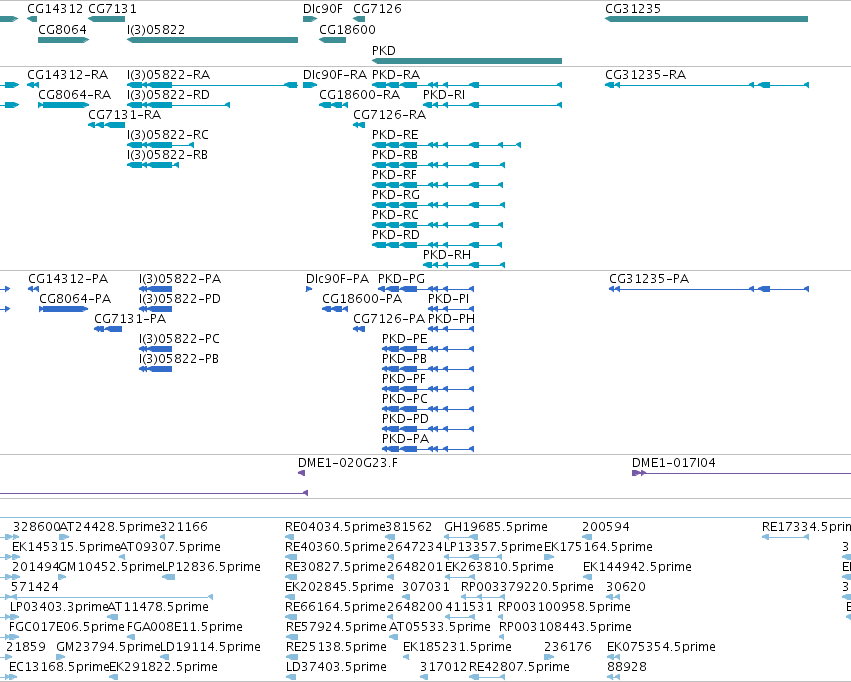Click EST AT11478.5prime
This screenshot has width=851, height=682.
158,606
